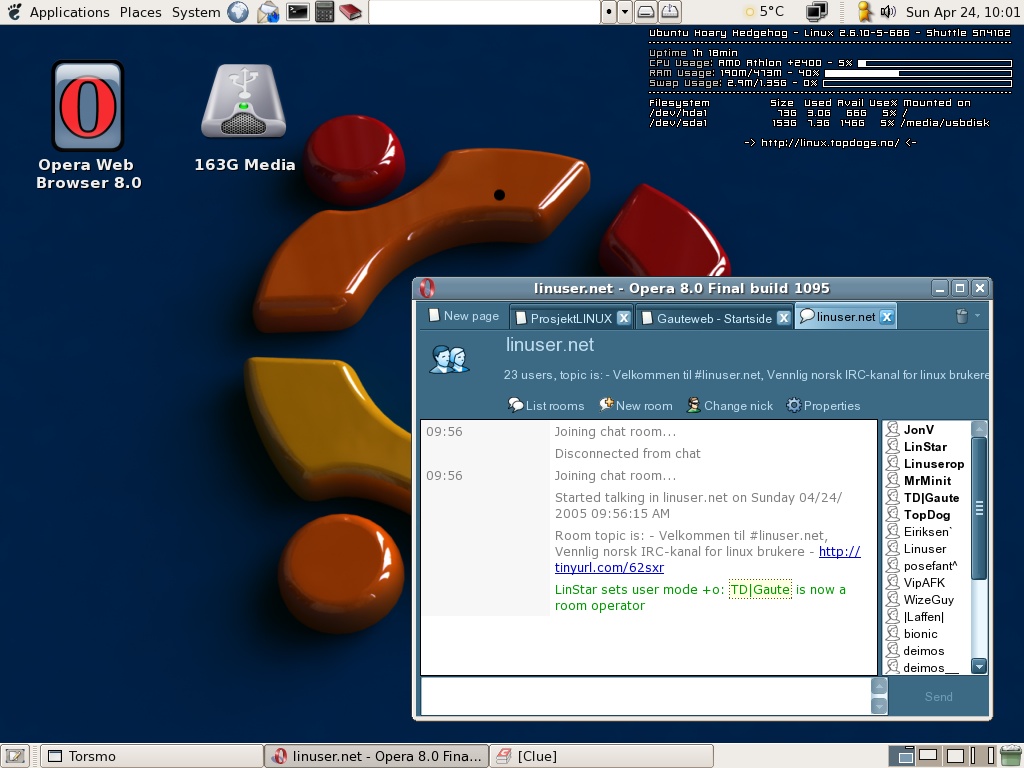The height and width of the screenshot is (768, 1024).
Task: Open the volume control speaker icon
Action: (888, 12)
